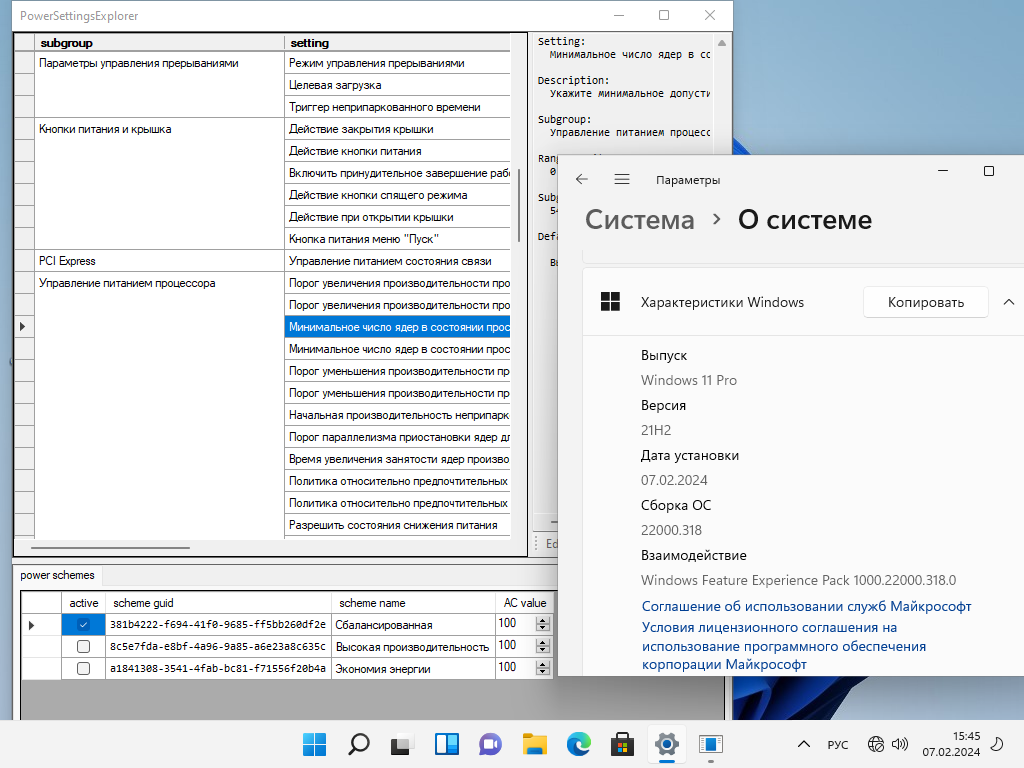Open Microsoft Store from the taskbar
The width and height of the screenshot is (1024, 768).
coord(622,744)
